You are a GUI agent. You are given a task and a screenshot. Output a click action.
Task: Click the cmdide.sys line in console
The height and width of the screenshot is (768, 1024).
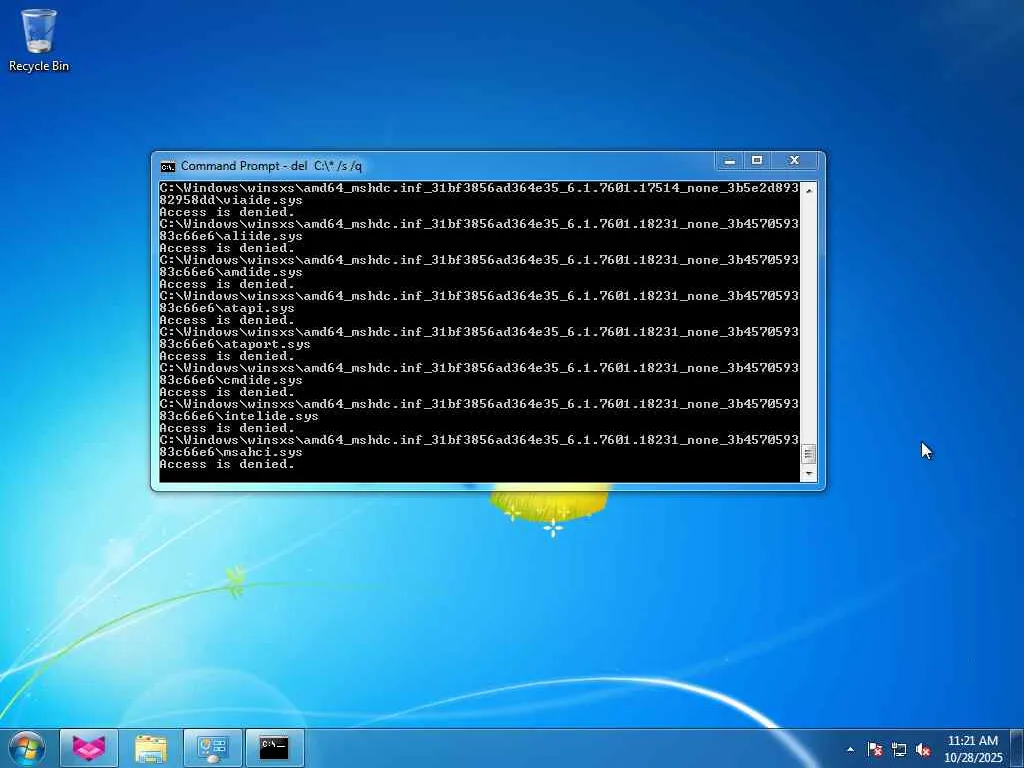coord(231,379)
